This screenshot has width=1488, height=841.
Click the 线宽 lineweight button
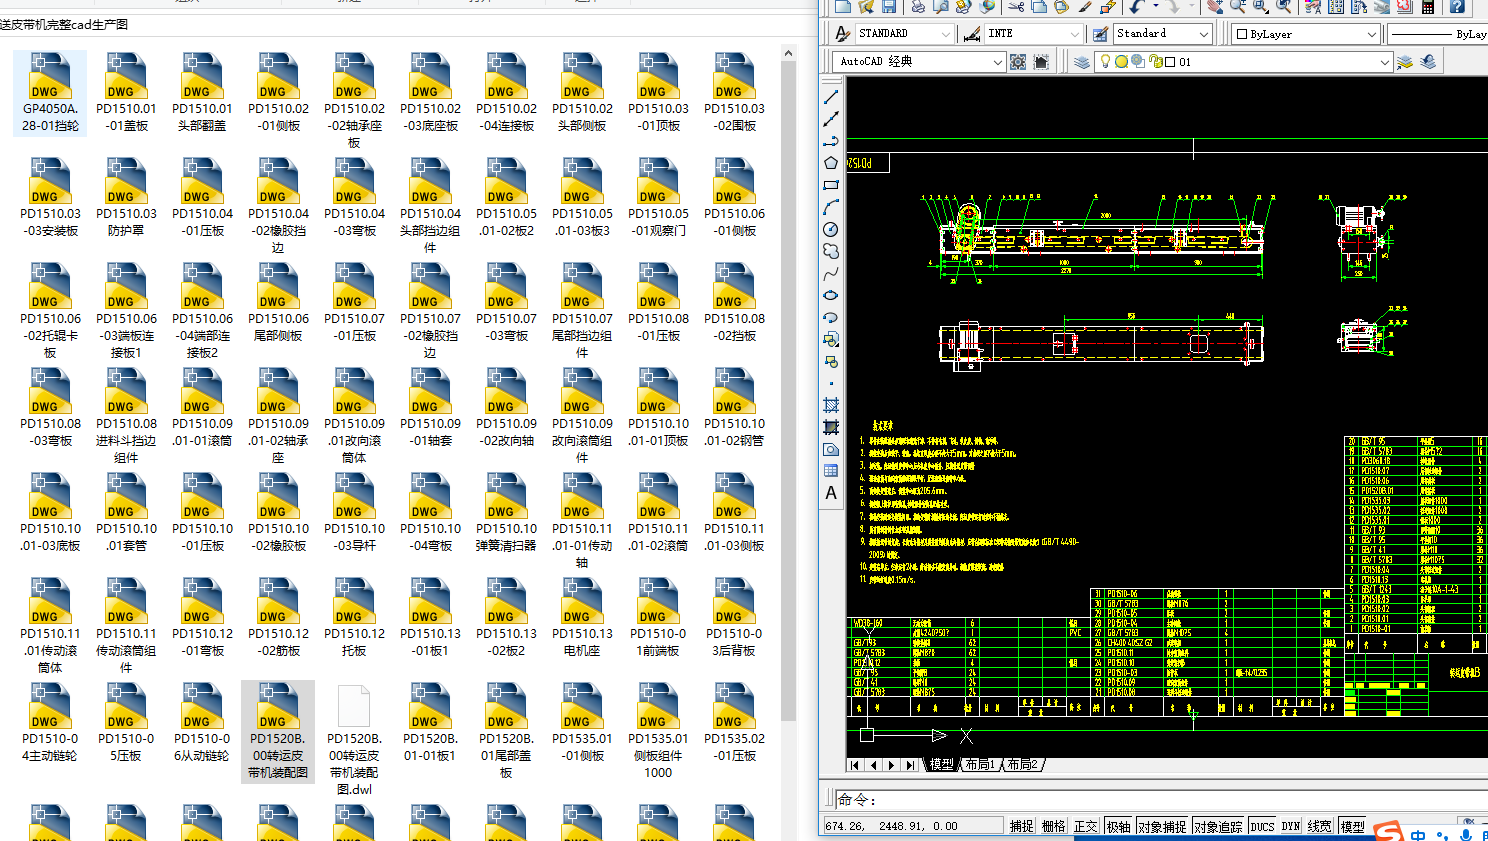pyautogui.click(x=1320, y=826)
